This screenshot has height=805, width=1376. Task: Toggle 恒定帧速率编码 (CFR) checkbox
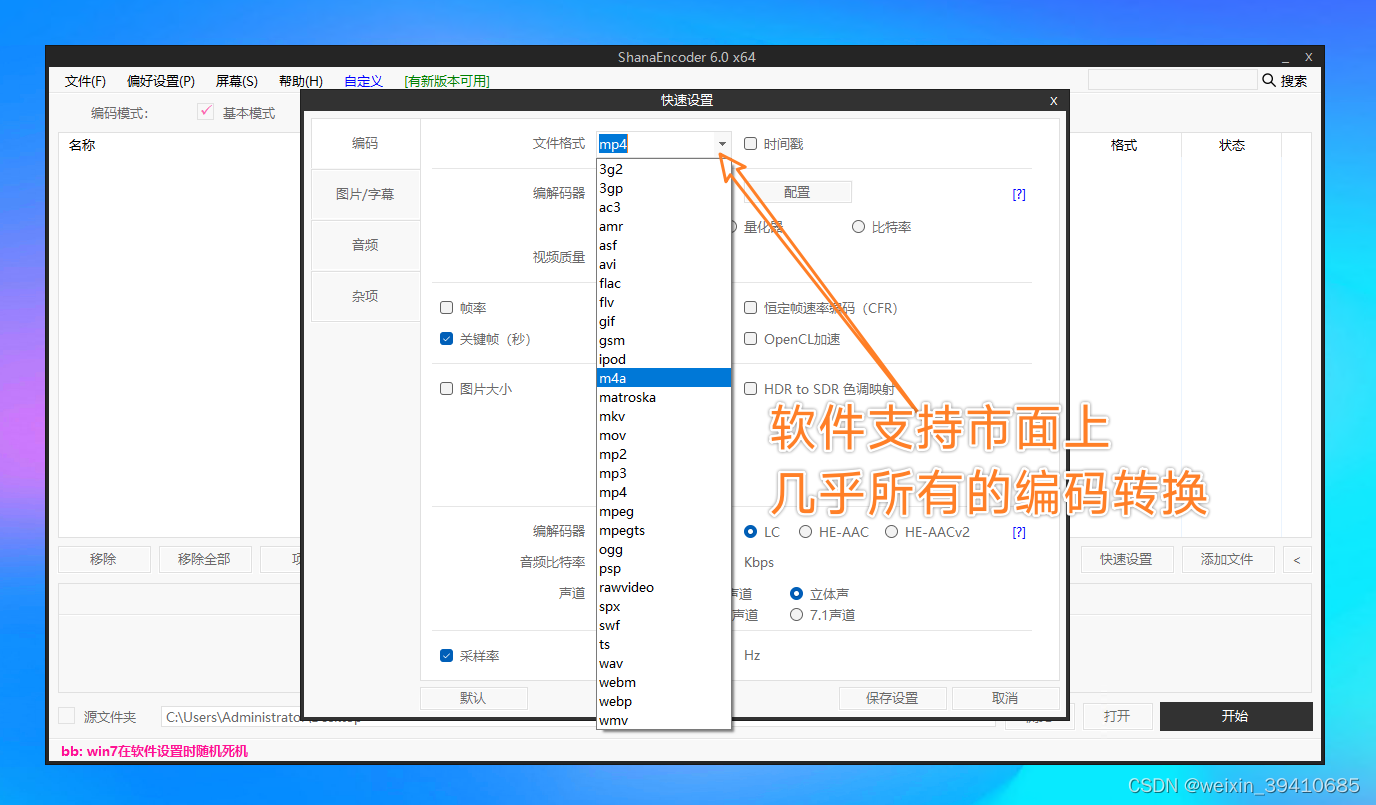point(750,308)
